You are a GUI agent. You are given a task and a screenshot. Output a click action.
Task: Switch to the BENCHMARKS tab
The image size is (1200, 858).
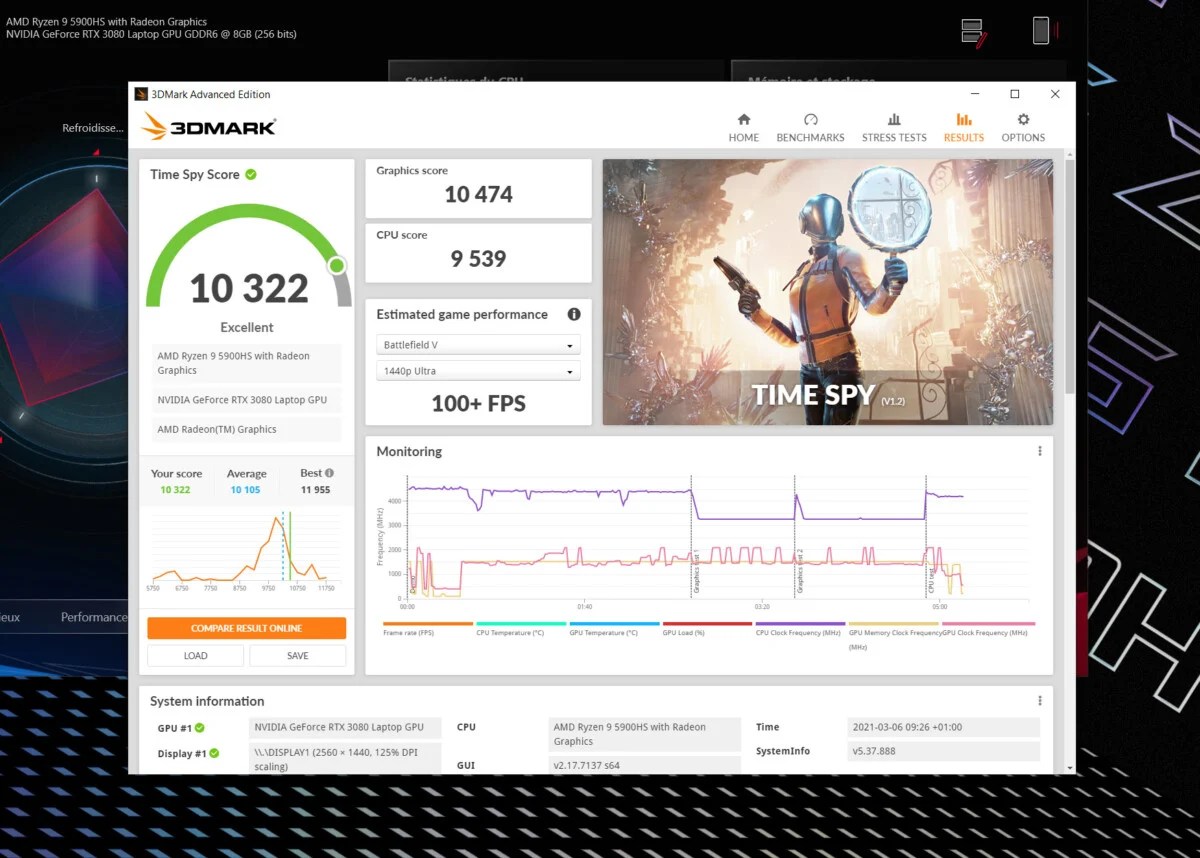[x=810, y=127]
